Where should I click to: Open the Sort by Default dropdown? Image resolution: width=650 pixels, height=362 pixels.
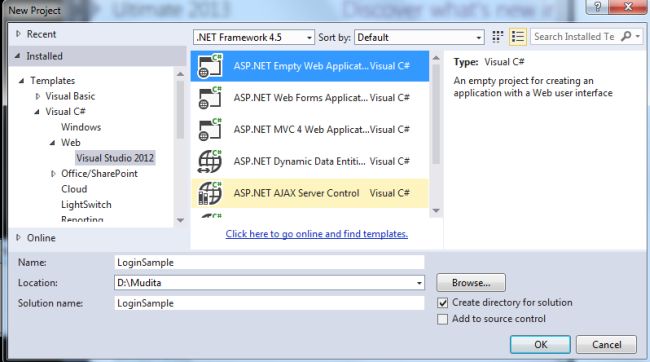419,37
